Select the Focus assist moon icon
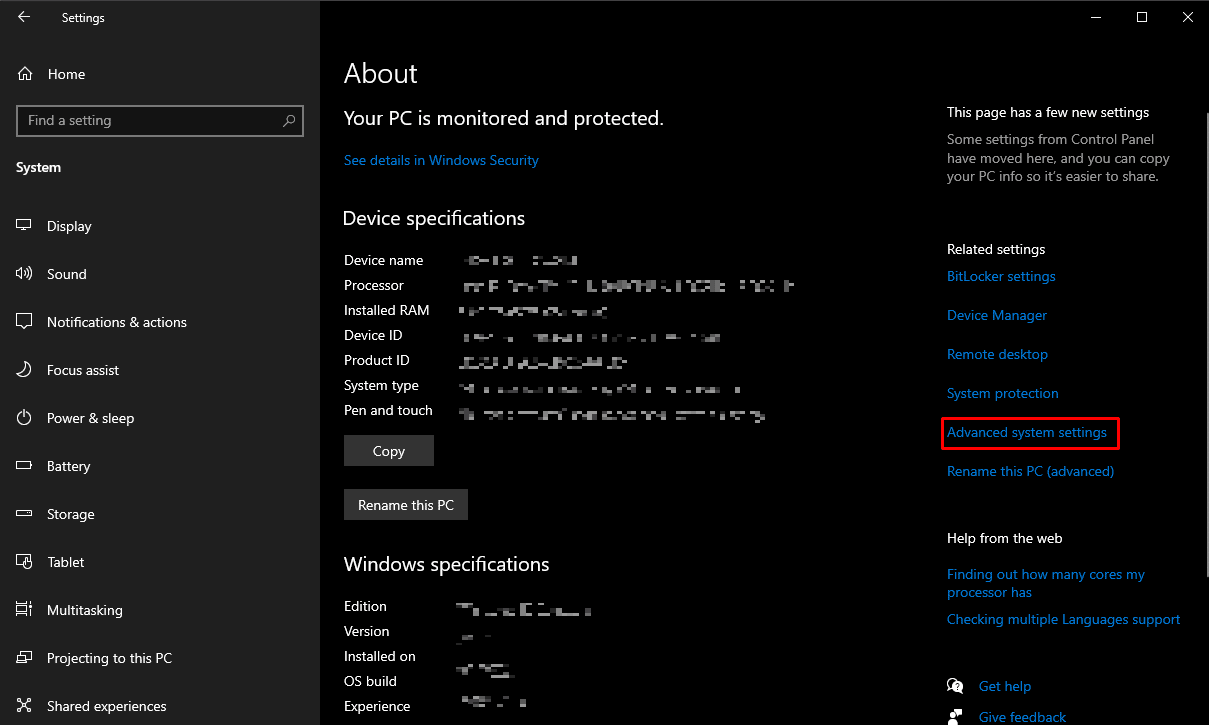Viewport: 1209px width, 725px height. tap(25, 370)
